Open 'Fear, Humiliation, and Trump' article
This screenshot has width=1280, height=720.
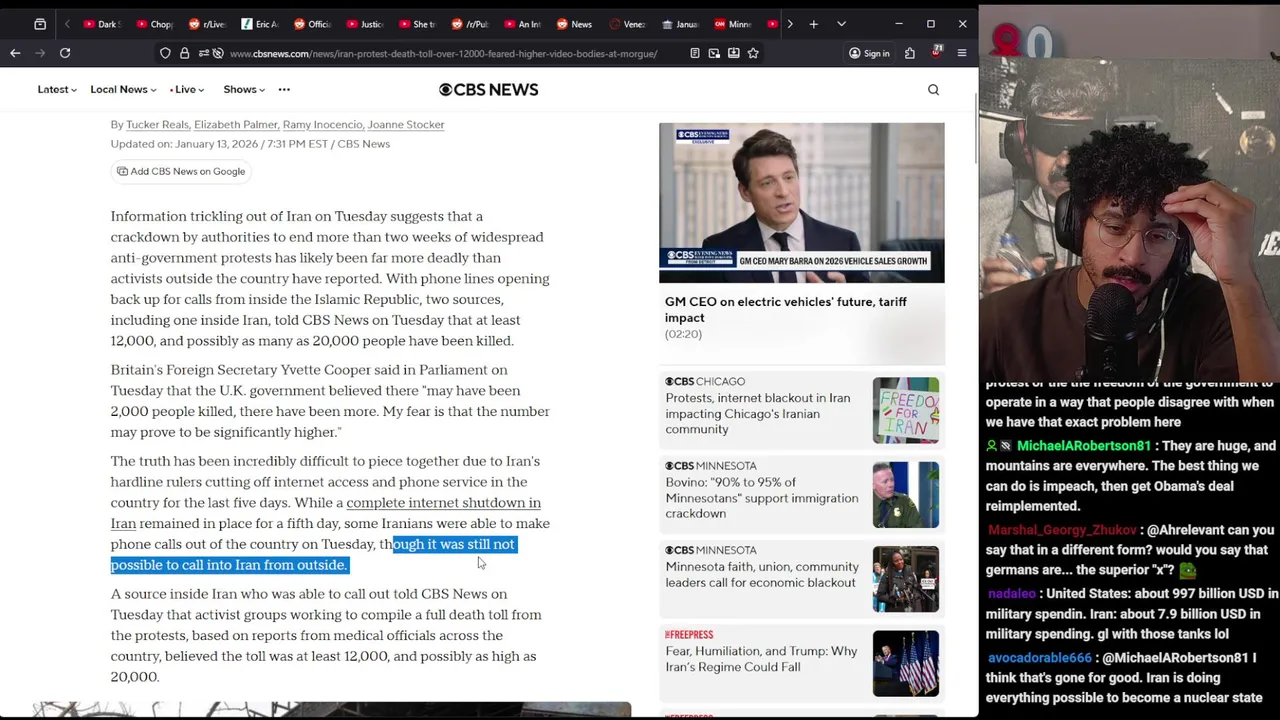[x=761, y=659]
